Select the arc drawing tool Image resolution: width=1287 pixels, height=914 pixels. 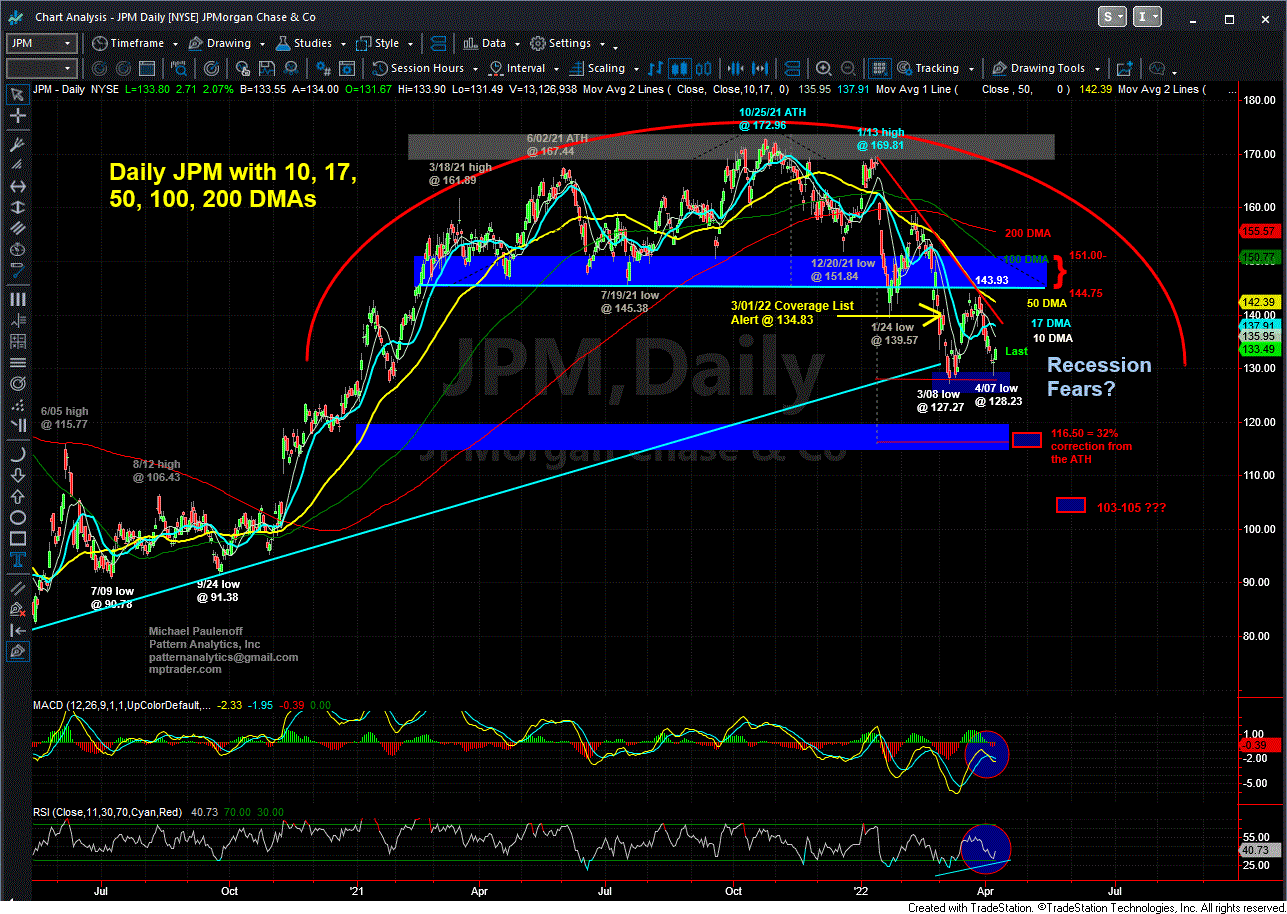[x=17, y=452]
